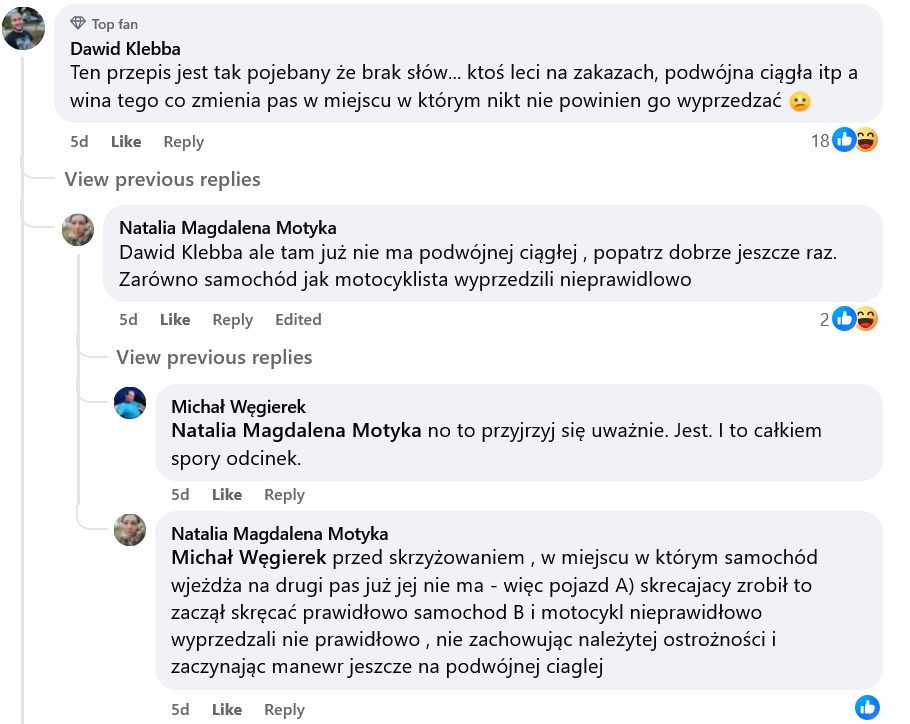Open Edited history on Natalia's comment
The width and height of the screenshot is (910, 724).
click(x=298, y=320)
